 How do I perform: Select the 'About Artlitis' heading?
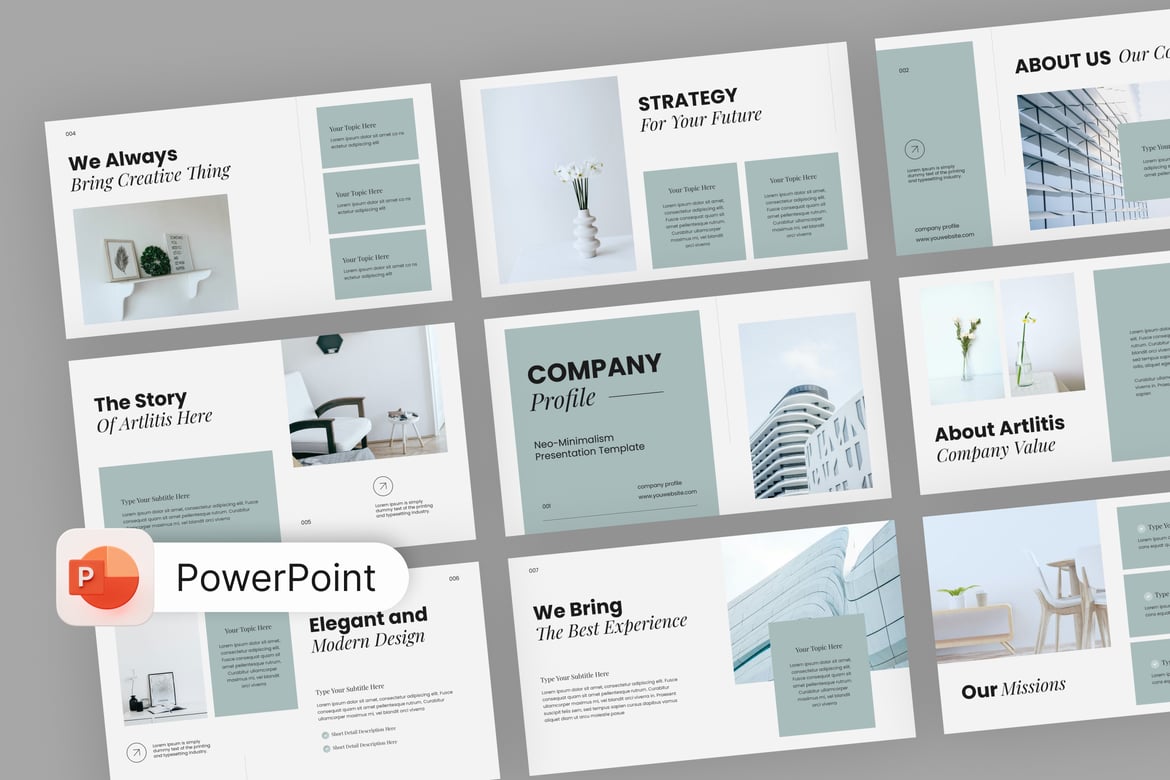pos(1000,429)
